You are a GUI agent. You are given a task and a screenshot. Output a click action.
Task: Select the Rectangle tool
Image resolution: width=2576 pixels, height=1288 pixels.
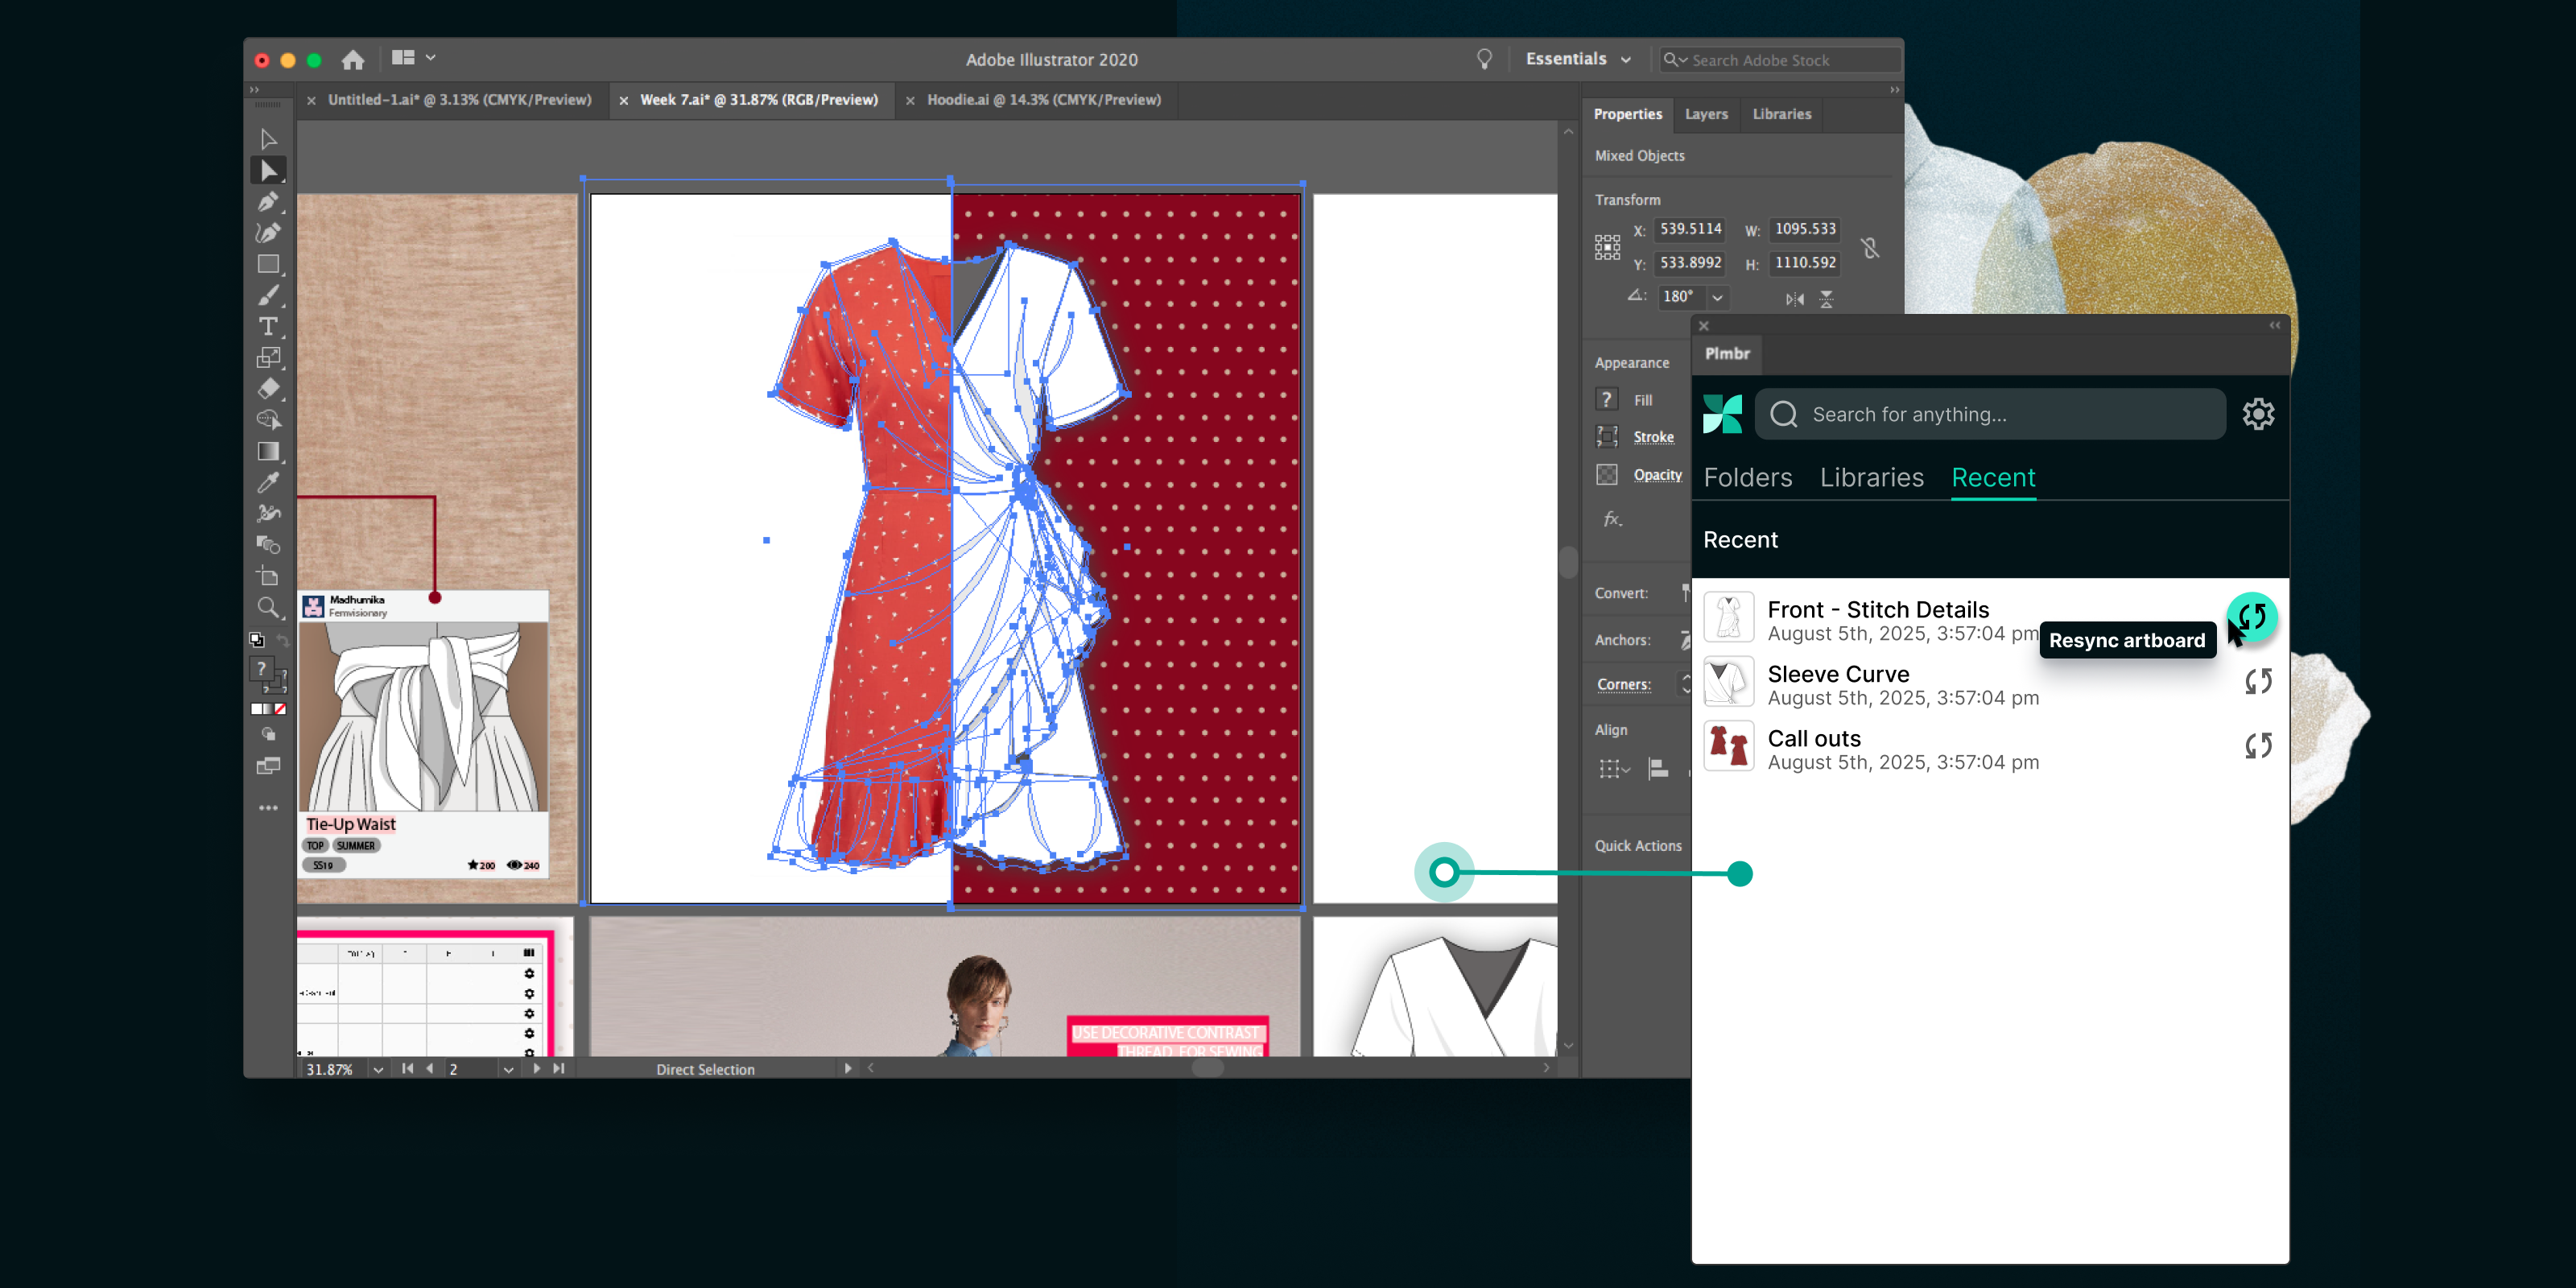(x=268, y=264)
